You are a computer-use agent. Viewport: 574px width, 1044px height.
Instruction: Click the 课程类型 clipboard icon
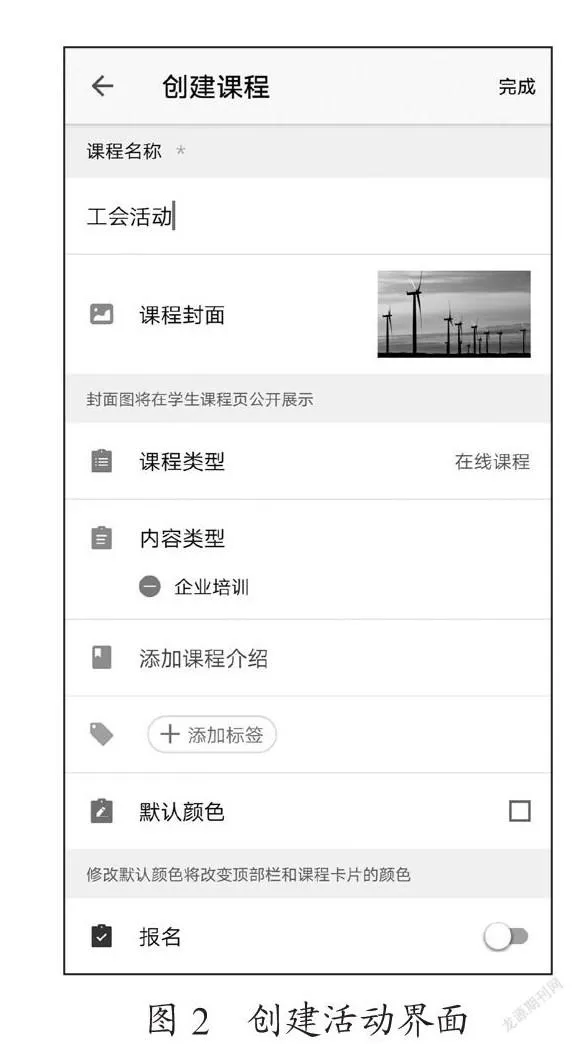[101, 461]
